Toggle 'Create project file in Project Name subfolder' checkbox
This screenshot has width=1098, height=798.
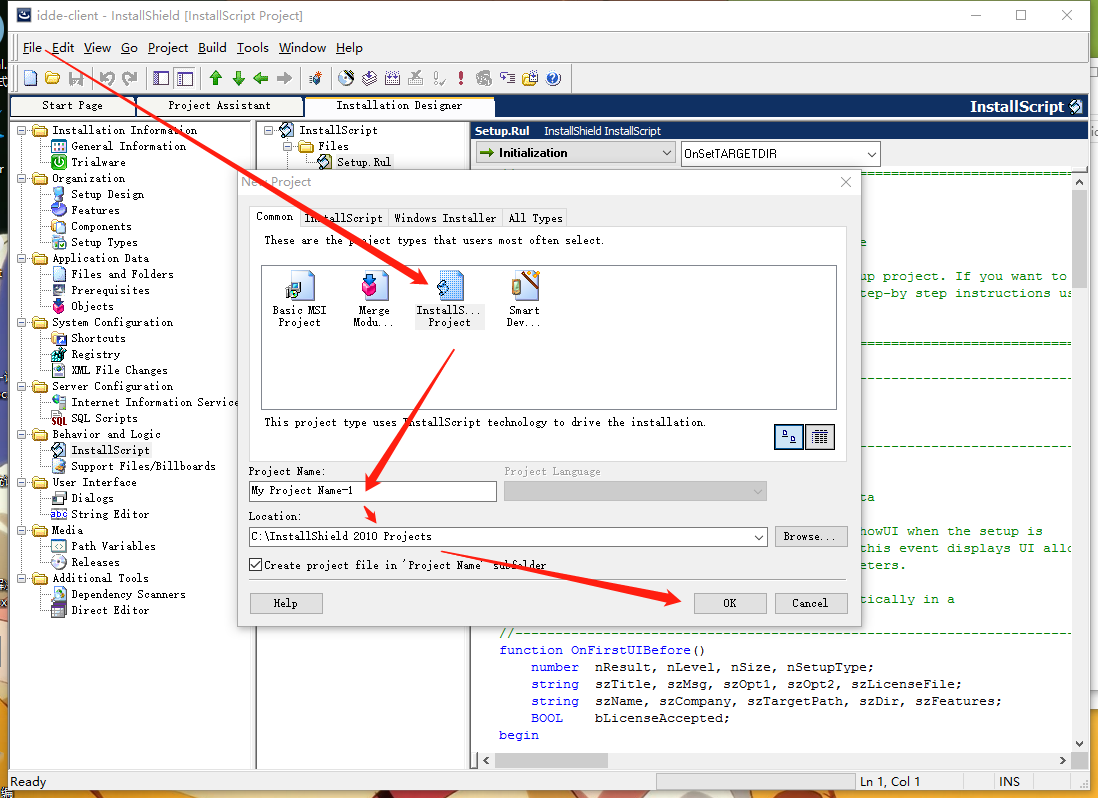(x=256, y=565)
